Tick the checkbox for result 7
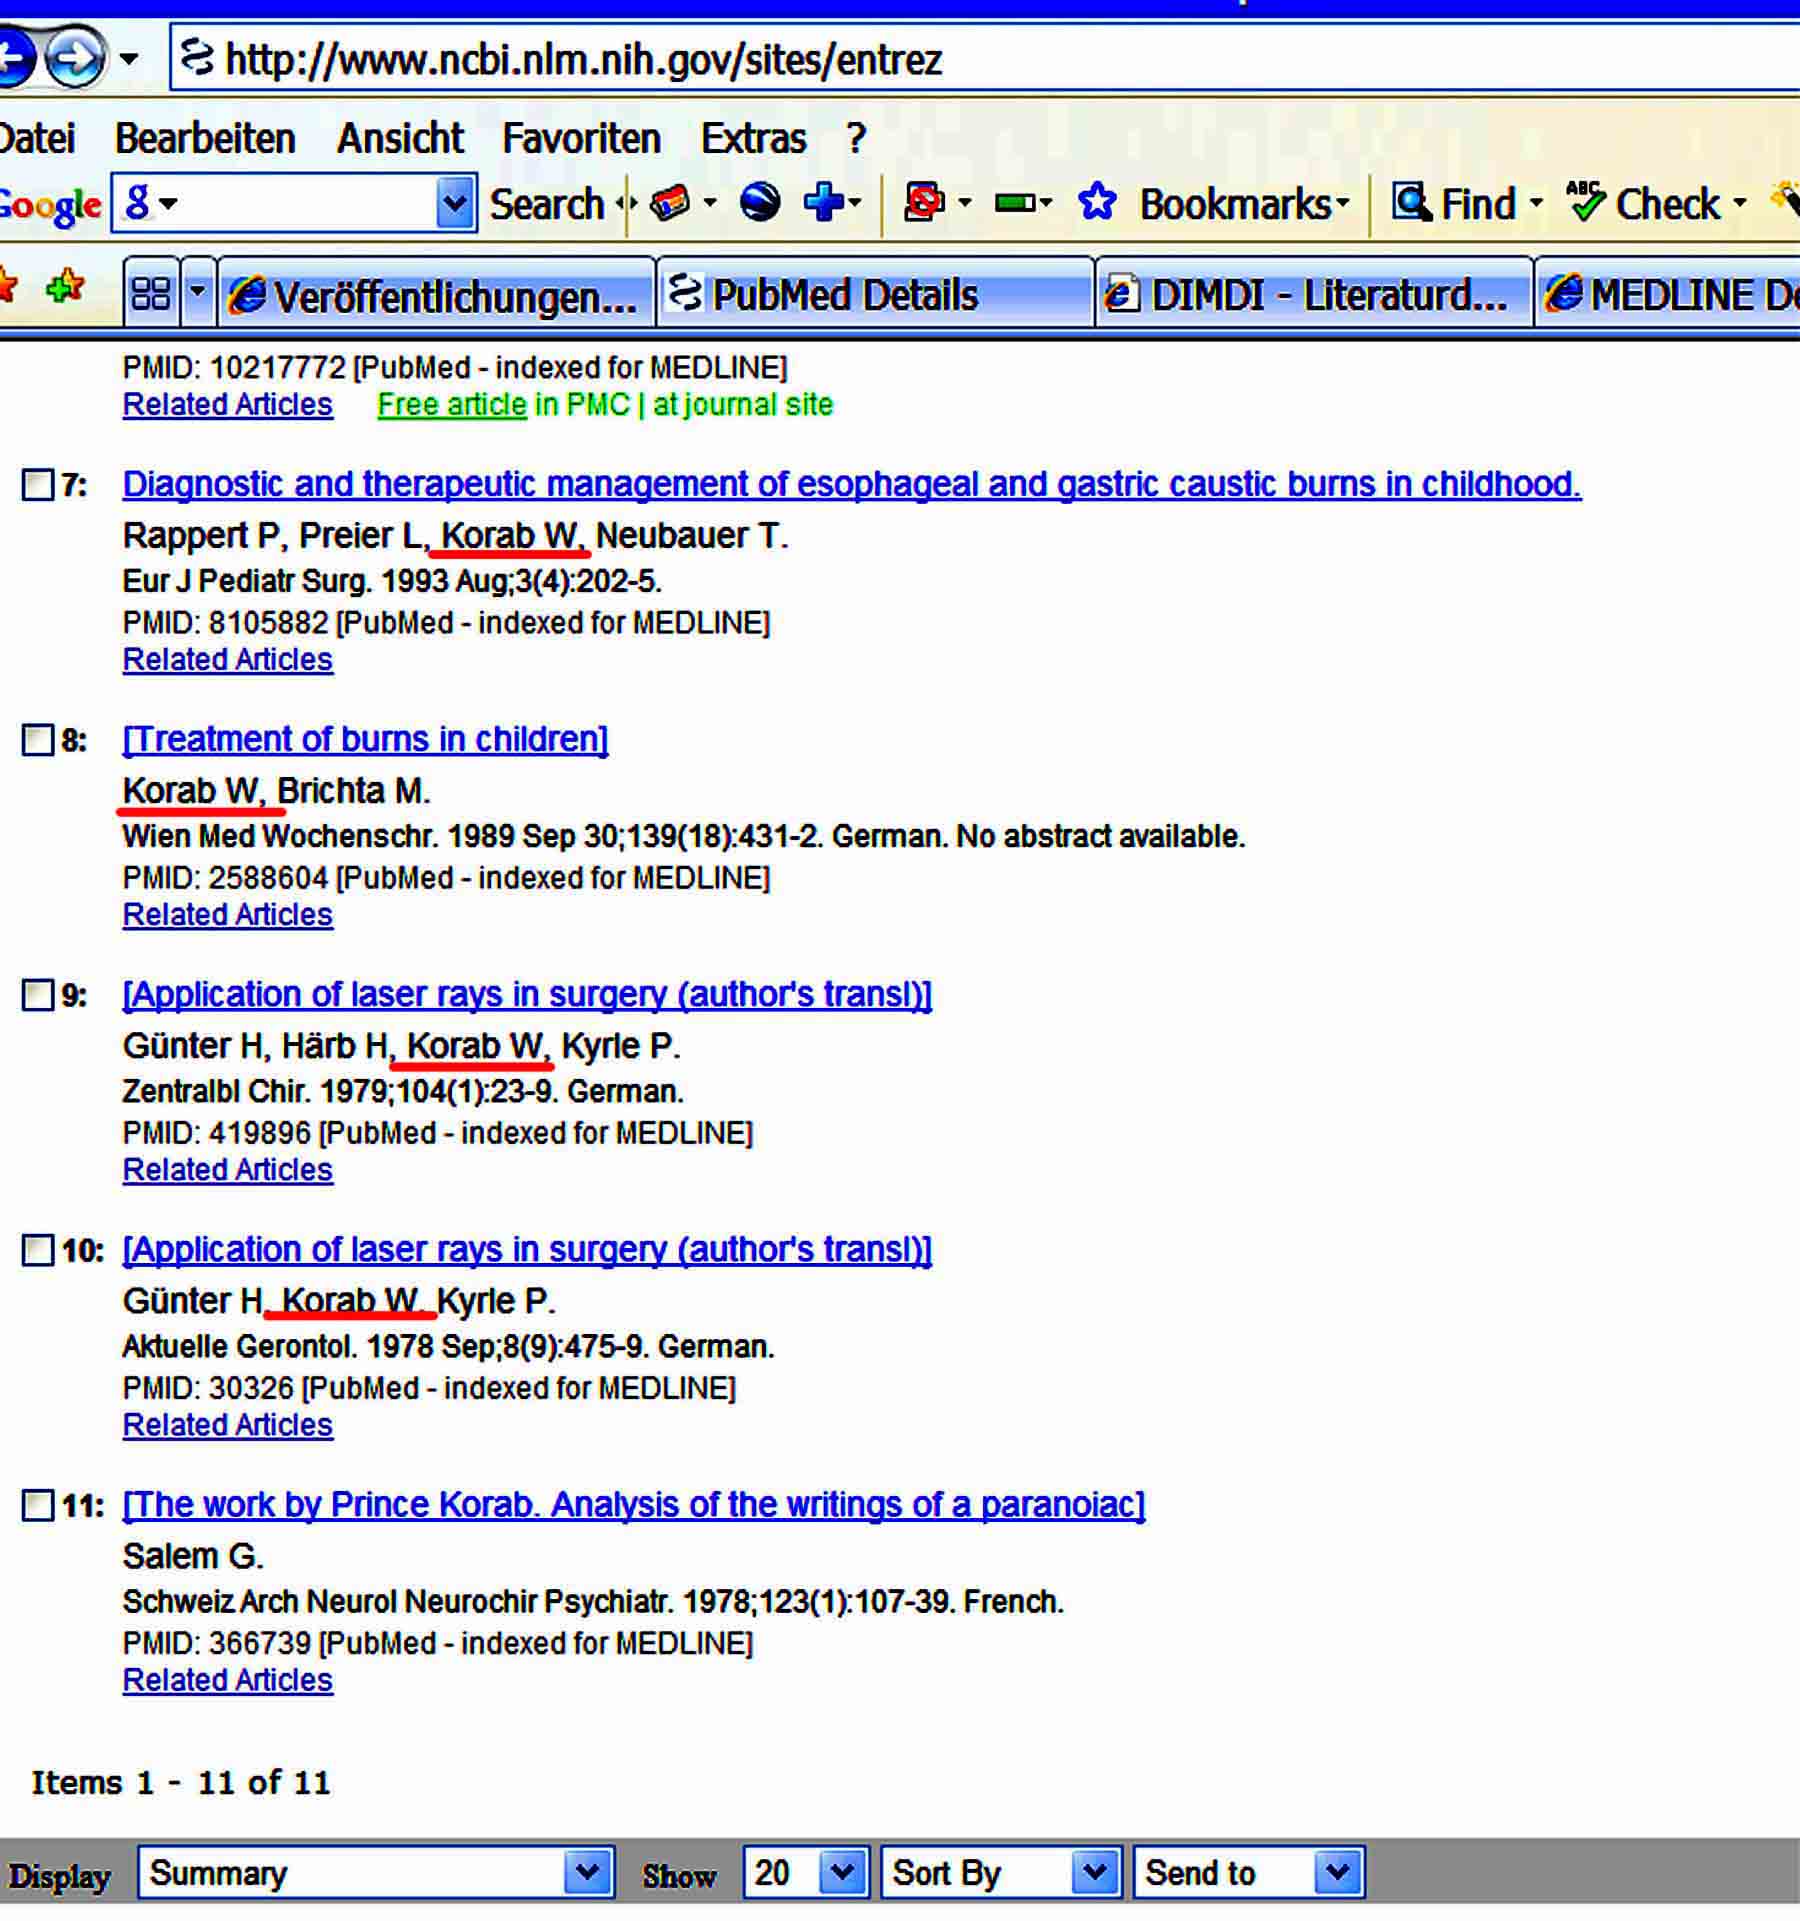 tap(38, 485)
